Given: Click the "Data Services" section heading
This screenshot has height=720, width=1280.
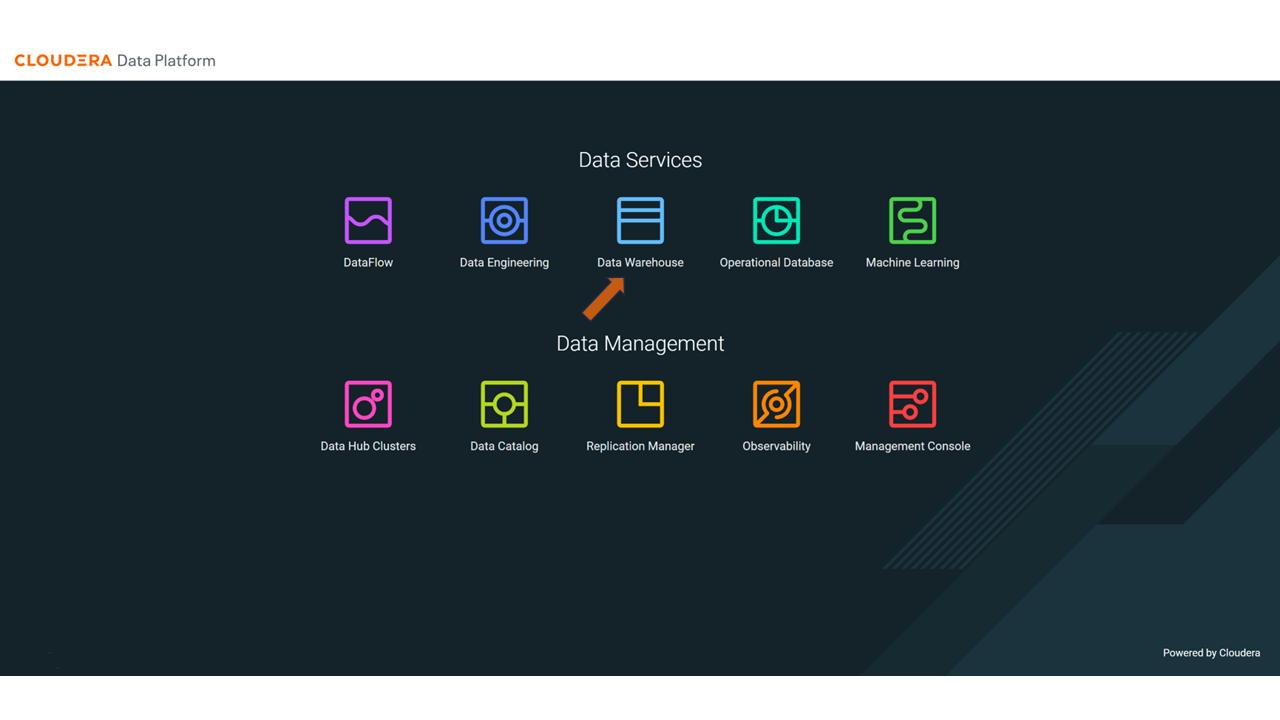Looking at the screenshot, I should [x=640, y=160].
